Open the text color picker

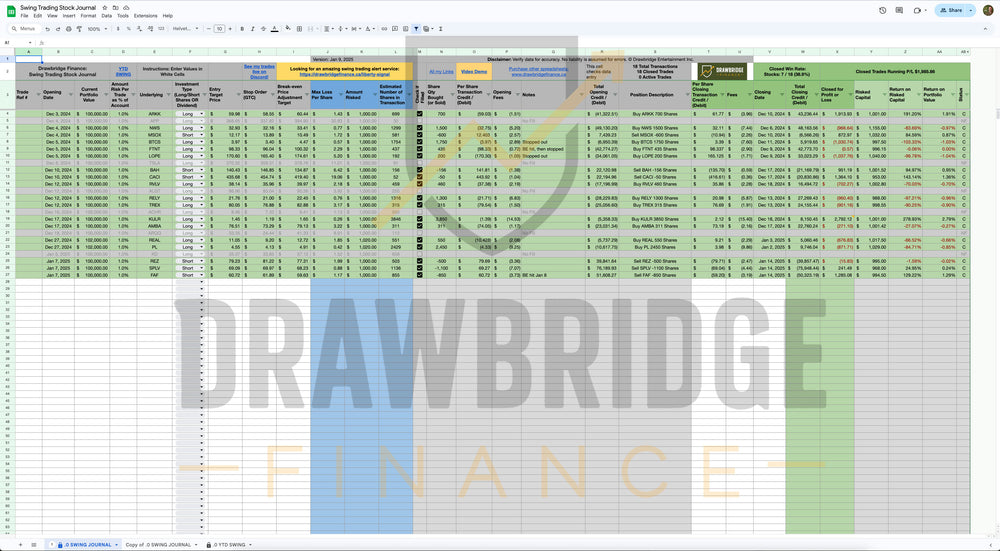tap(274, 29)
